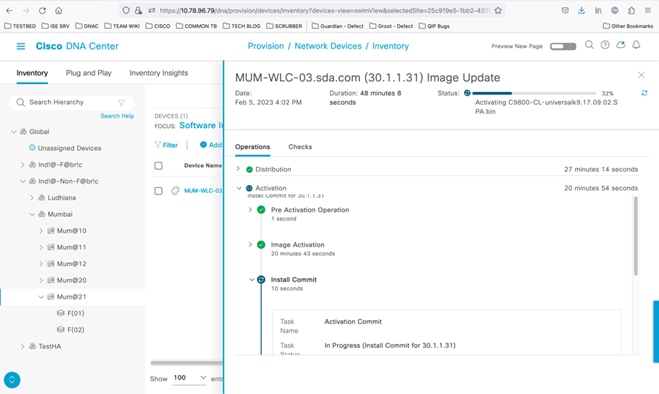Image resolution: width=659 pixels, height=394 pixels.
Task: Expand the Mum@10 building node
Action: click(x=41, y=231)
